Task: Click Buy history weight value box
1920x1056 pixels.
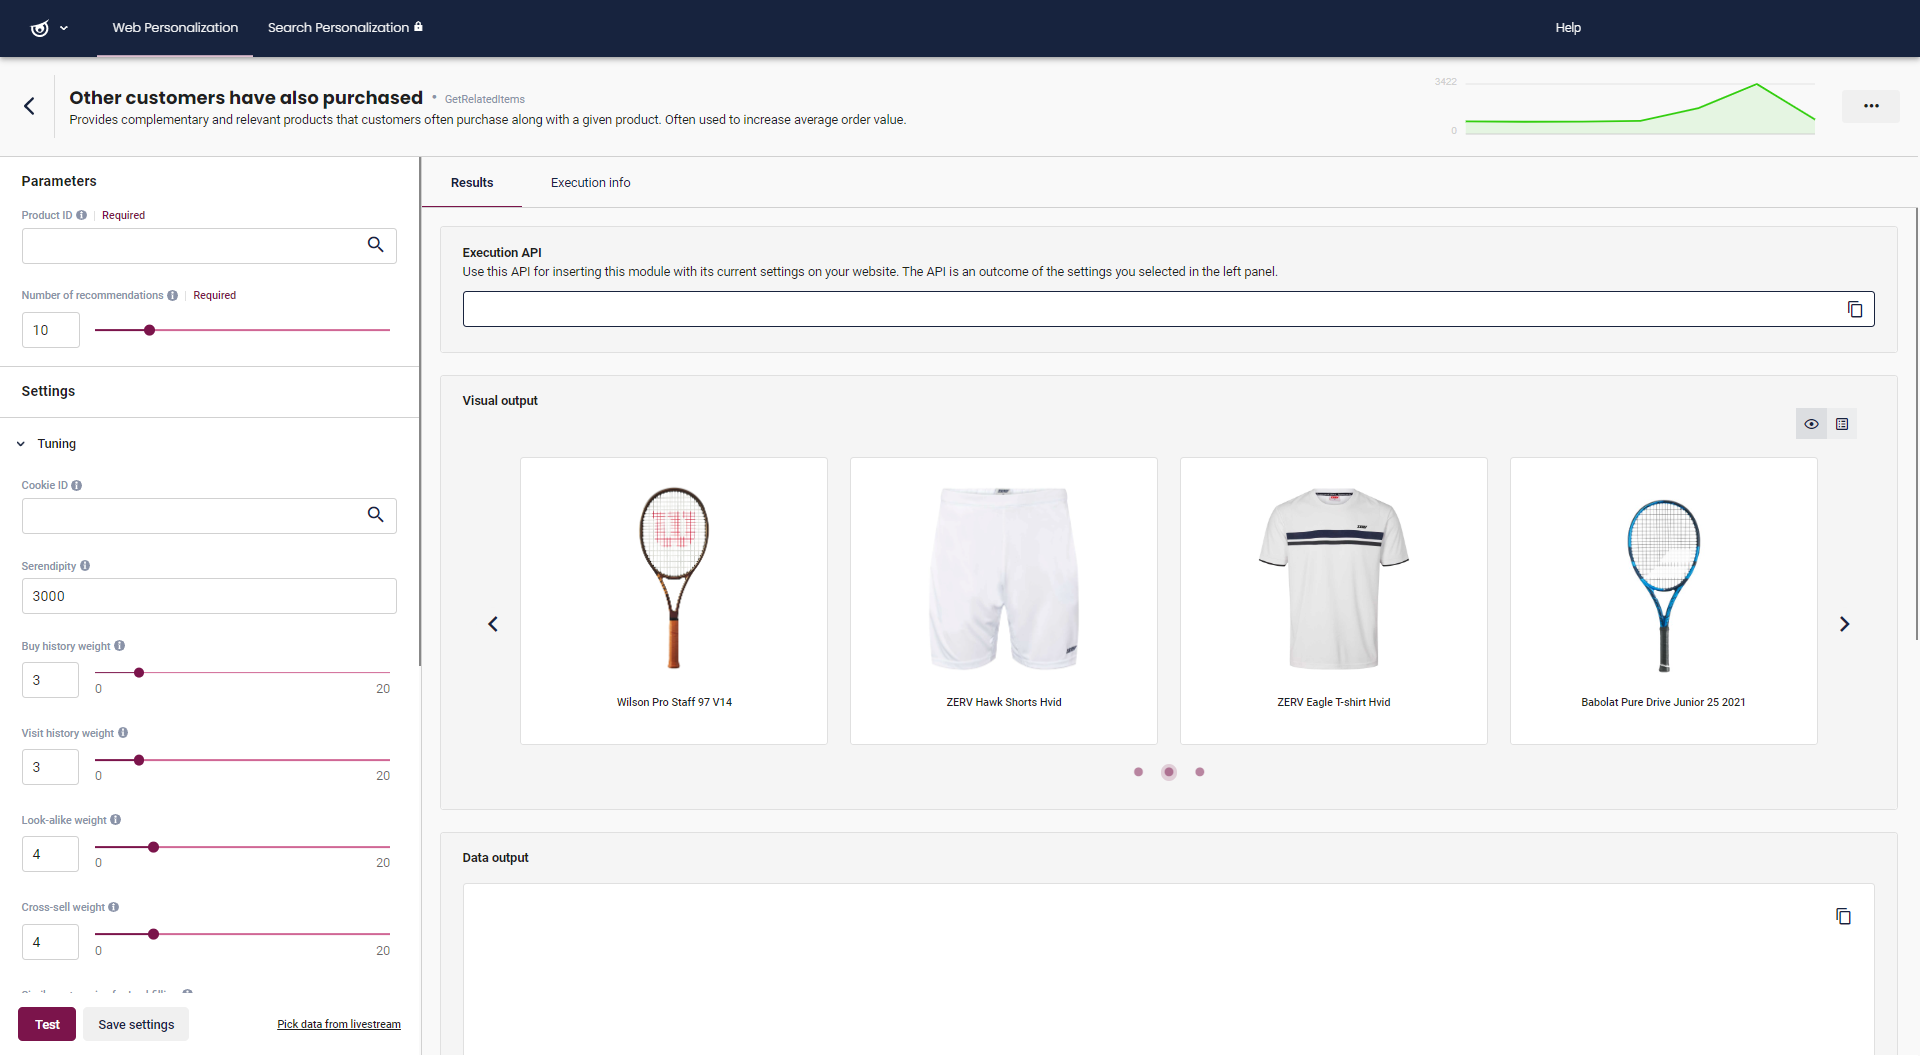Action: pyautogui.click(x=50, y=680)
